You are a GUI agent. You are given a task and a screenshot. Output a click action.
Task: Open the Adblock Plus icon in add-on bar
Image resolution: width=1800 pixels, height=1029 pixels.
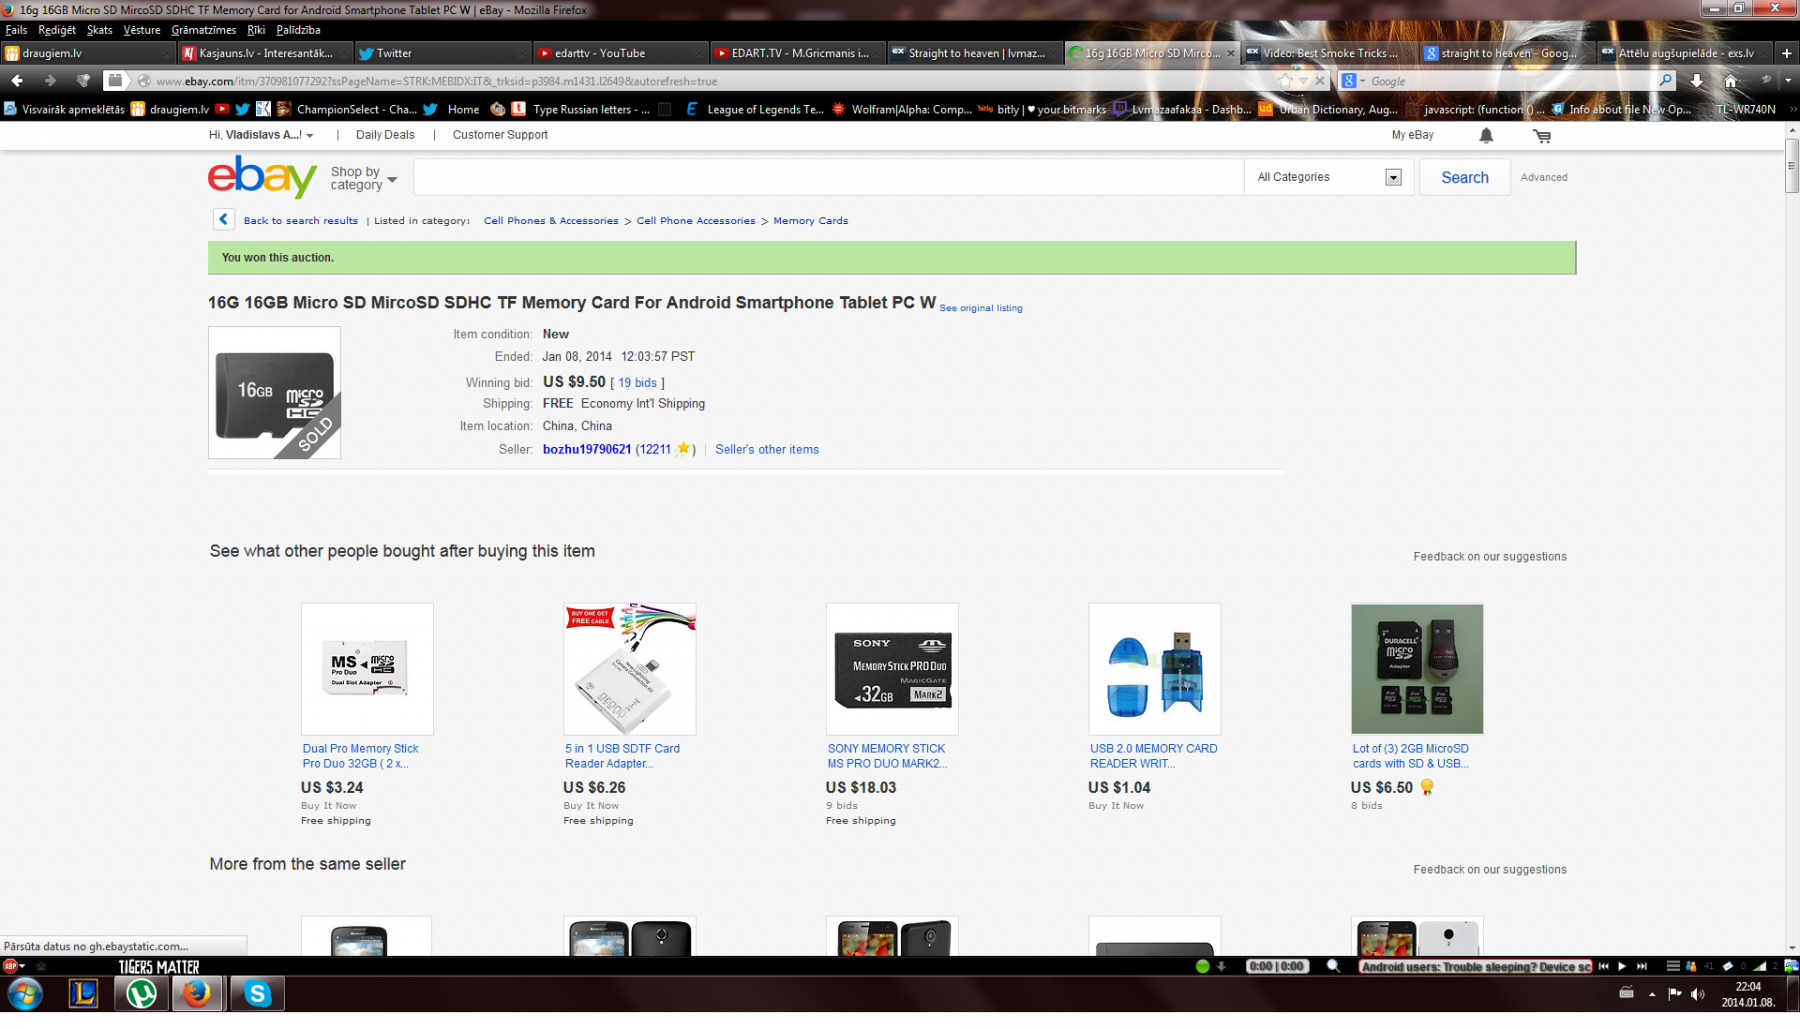(x=10, y=966)
